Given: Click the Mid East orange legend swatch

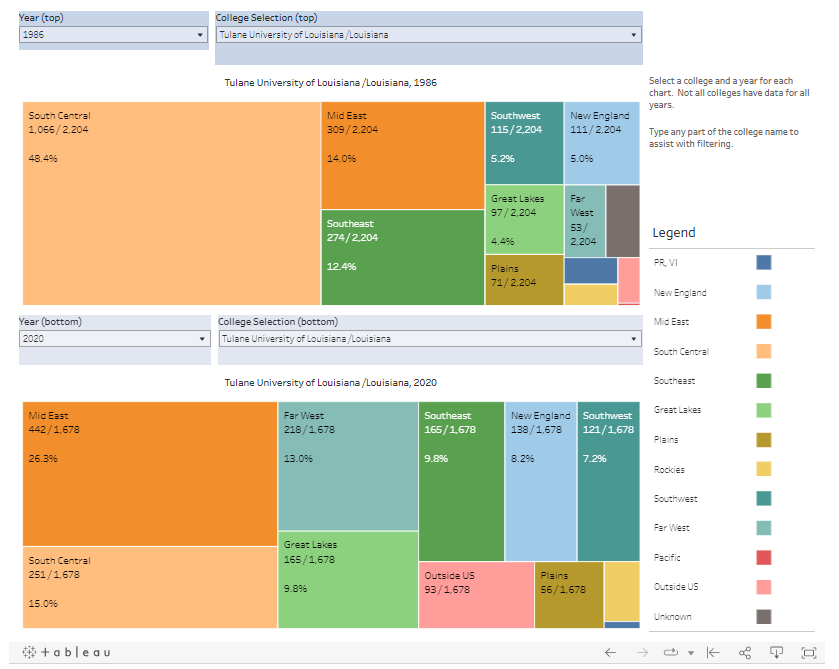Looking at the screenshot, I should point(764,322).
